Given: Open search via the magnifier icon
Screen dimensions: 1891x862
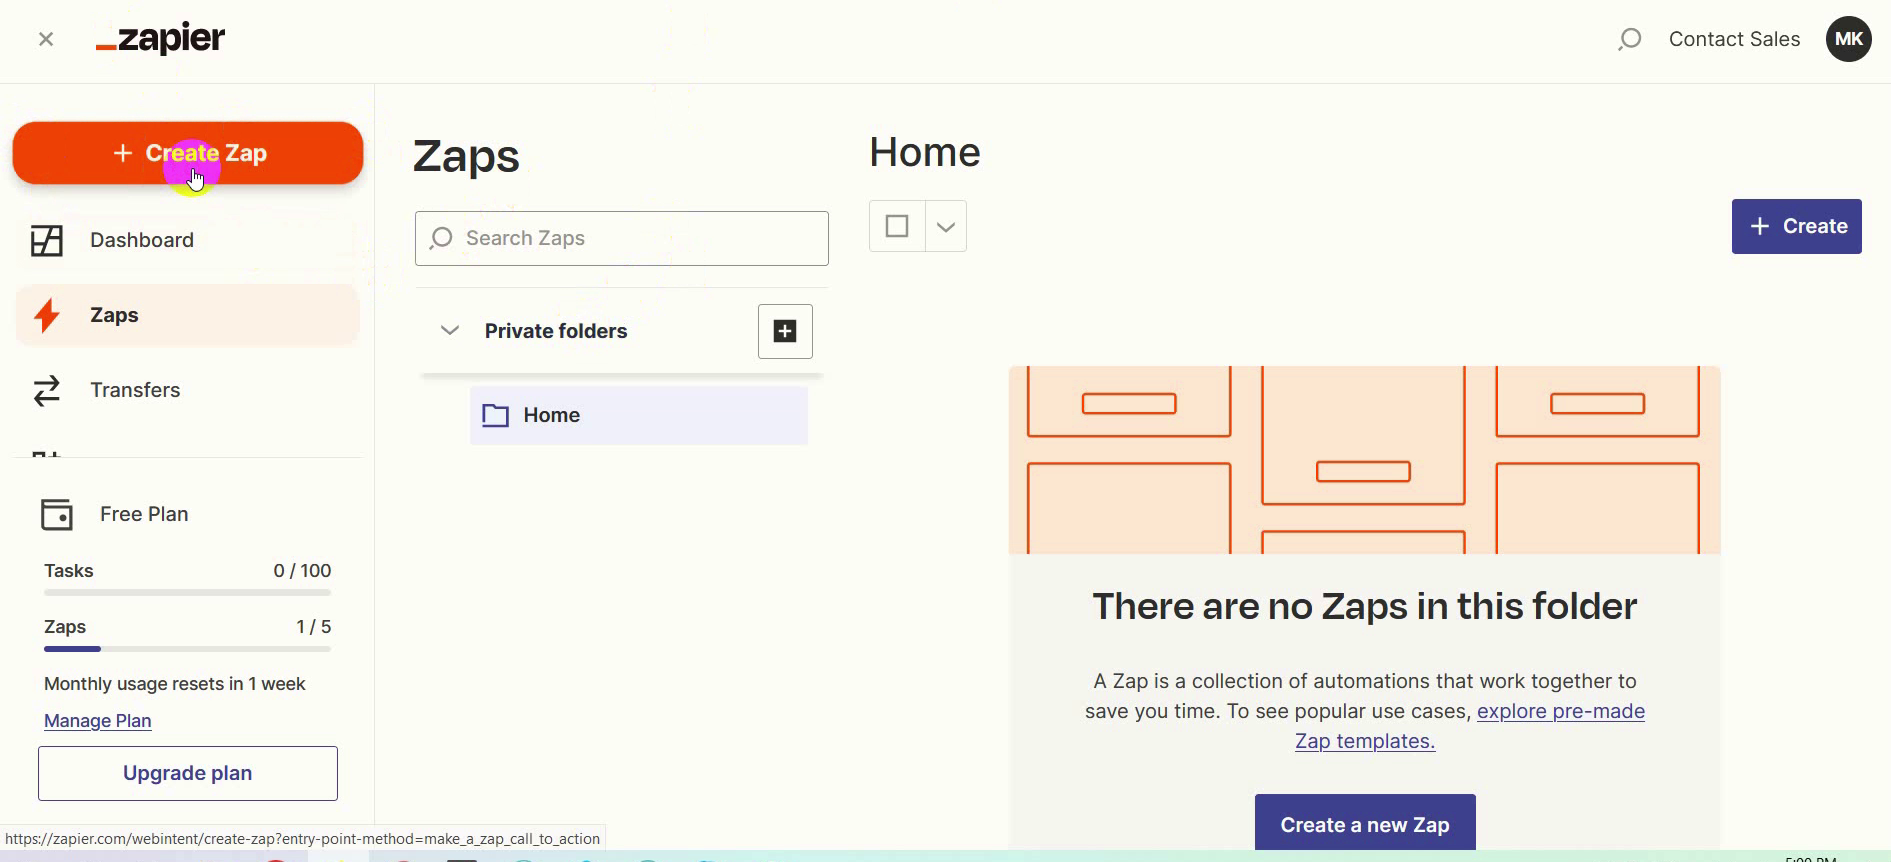Looking at the screenshot, I should [x=1629, y=39].
